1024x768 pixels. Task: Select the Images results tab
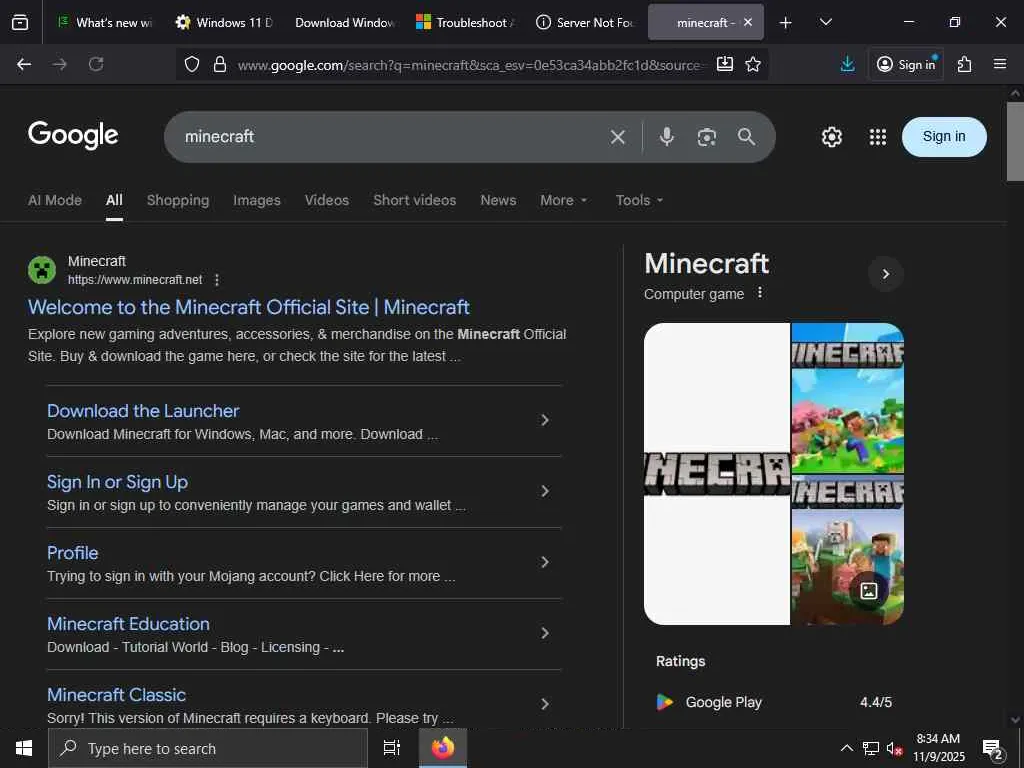tap(257, 200)
